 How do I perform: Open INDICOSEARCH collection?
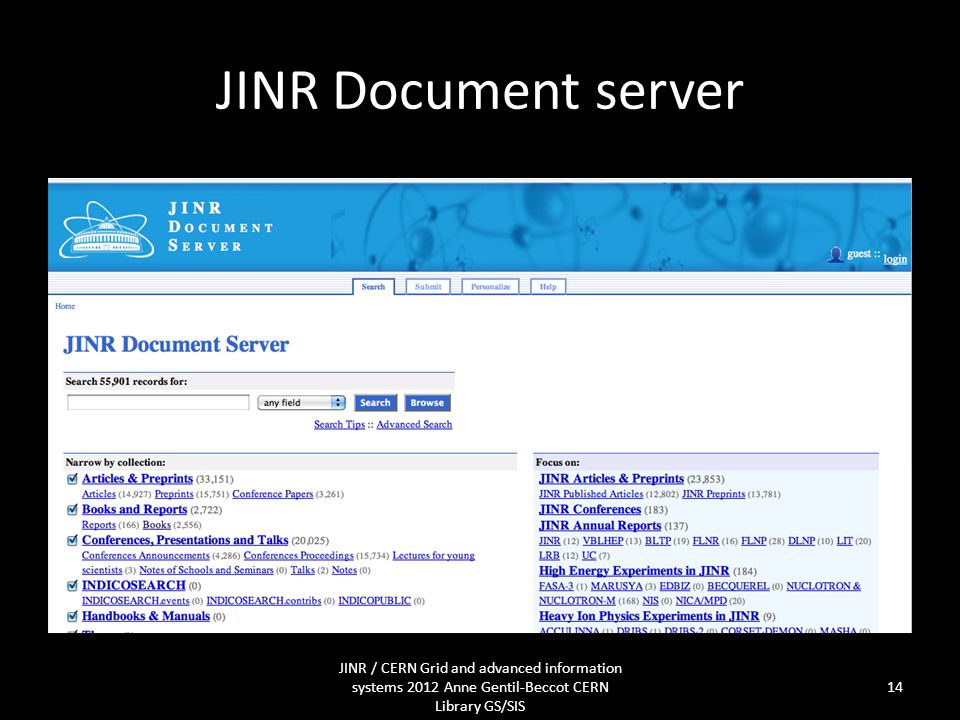pos(133,585)
